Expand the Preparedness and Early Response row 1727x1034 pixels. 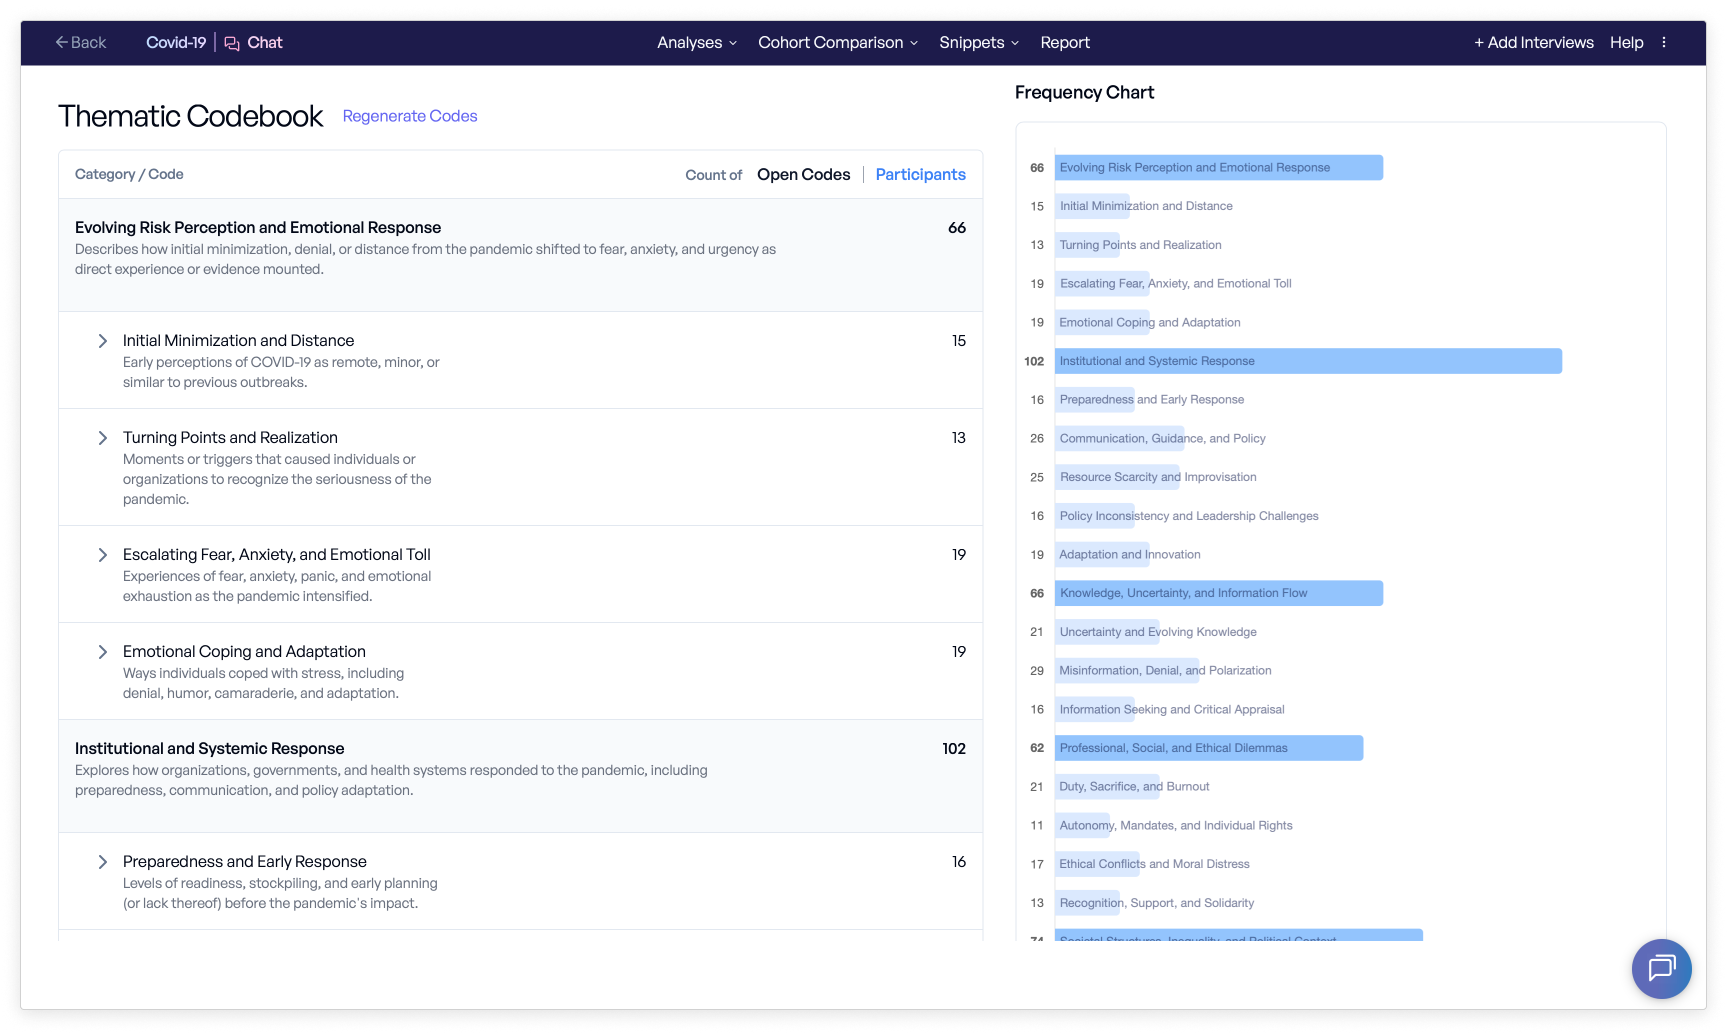(102, 862)
